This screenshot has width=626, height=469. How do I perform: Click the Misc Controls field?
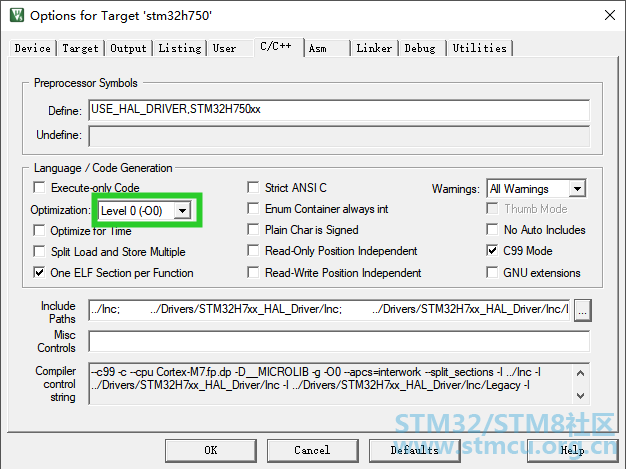coord(339,341)
